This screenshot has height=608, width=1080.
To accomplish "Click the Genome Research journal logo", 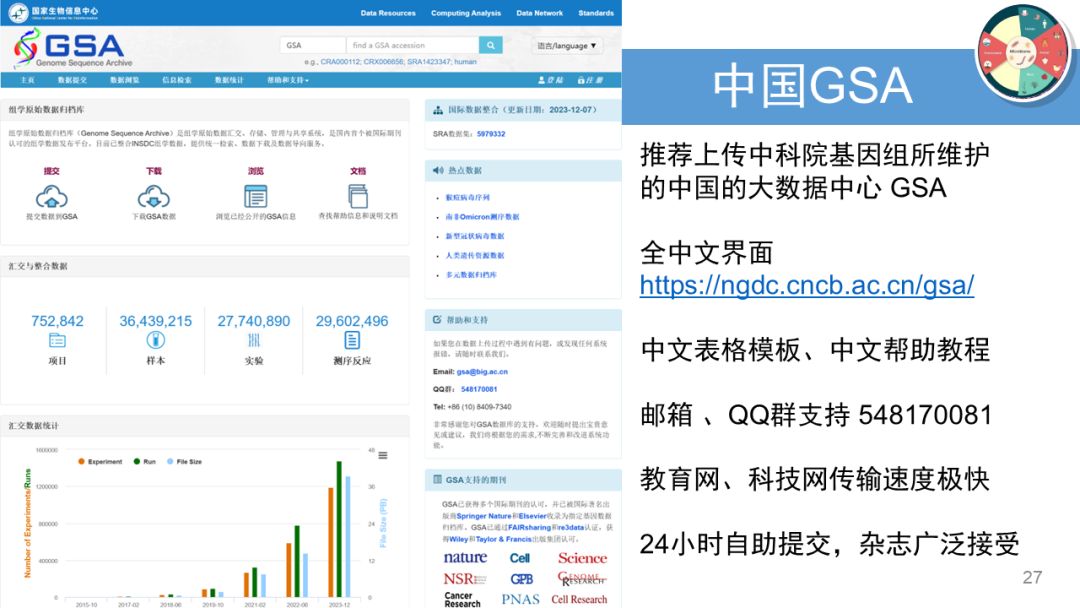I will [582, 578].
